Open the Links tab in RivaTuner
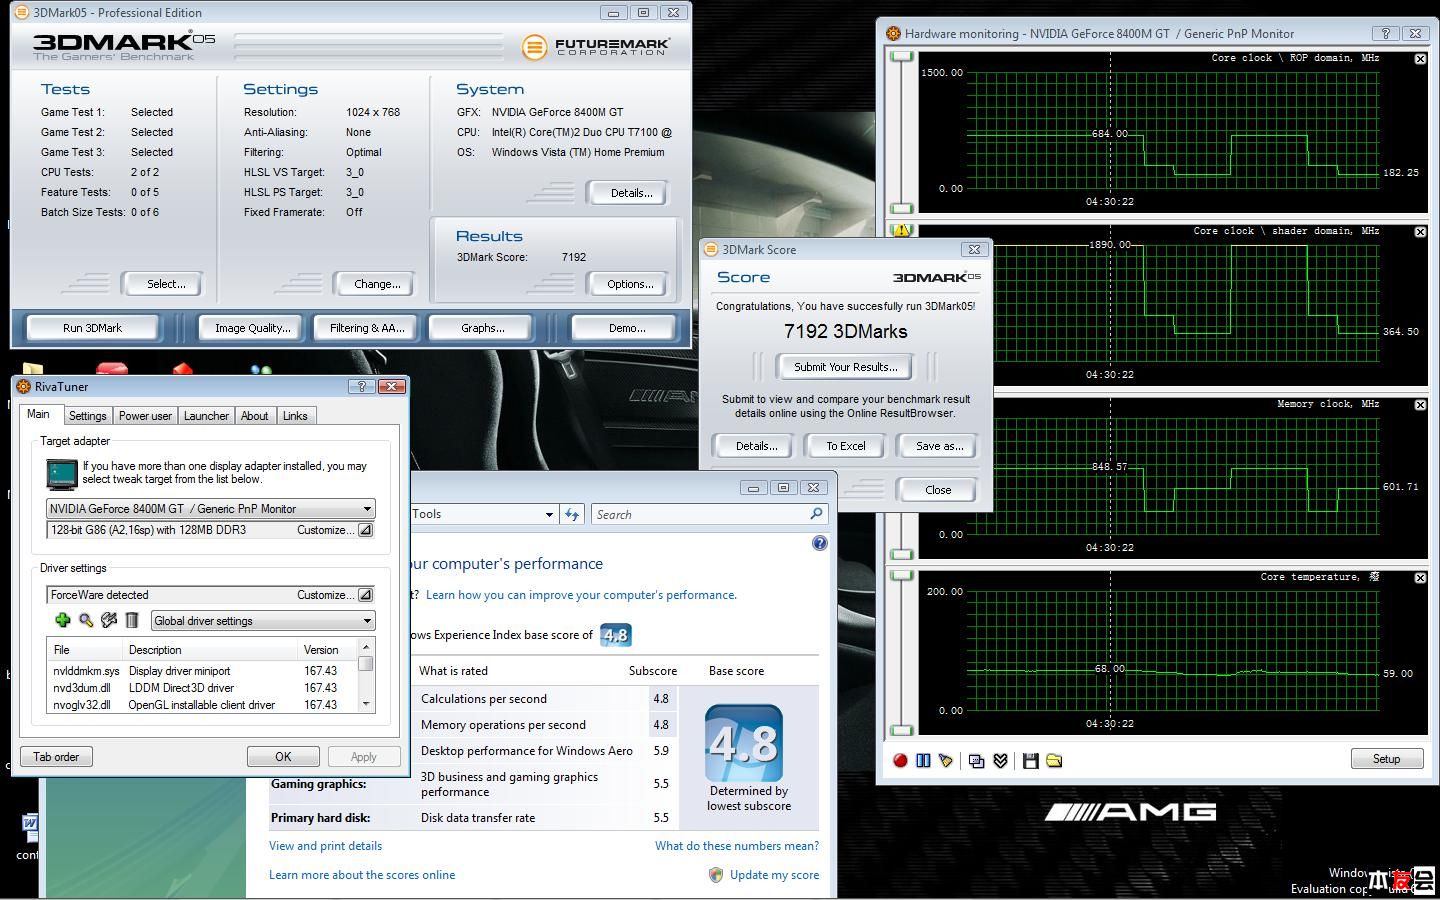This screenshot has height=900, width=1440. [295, 416]
